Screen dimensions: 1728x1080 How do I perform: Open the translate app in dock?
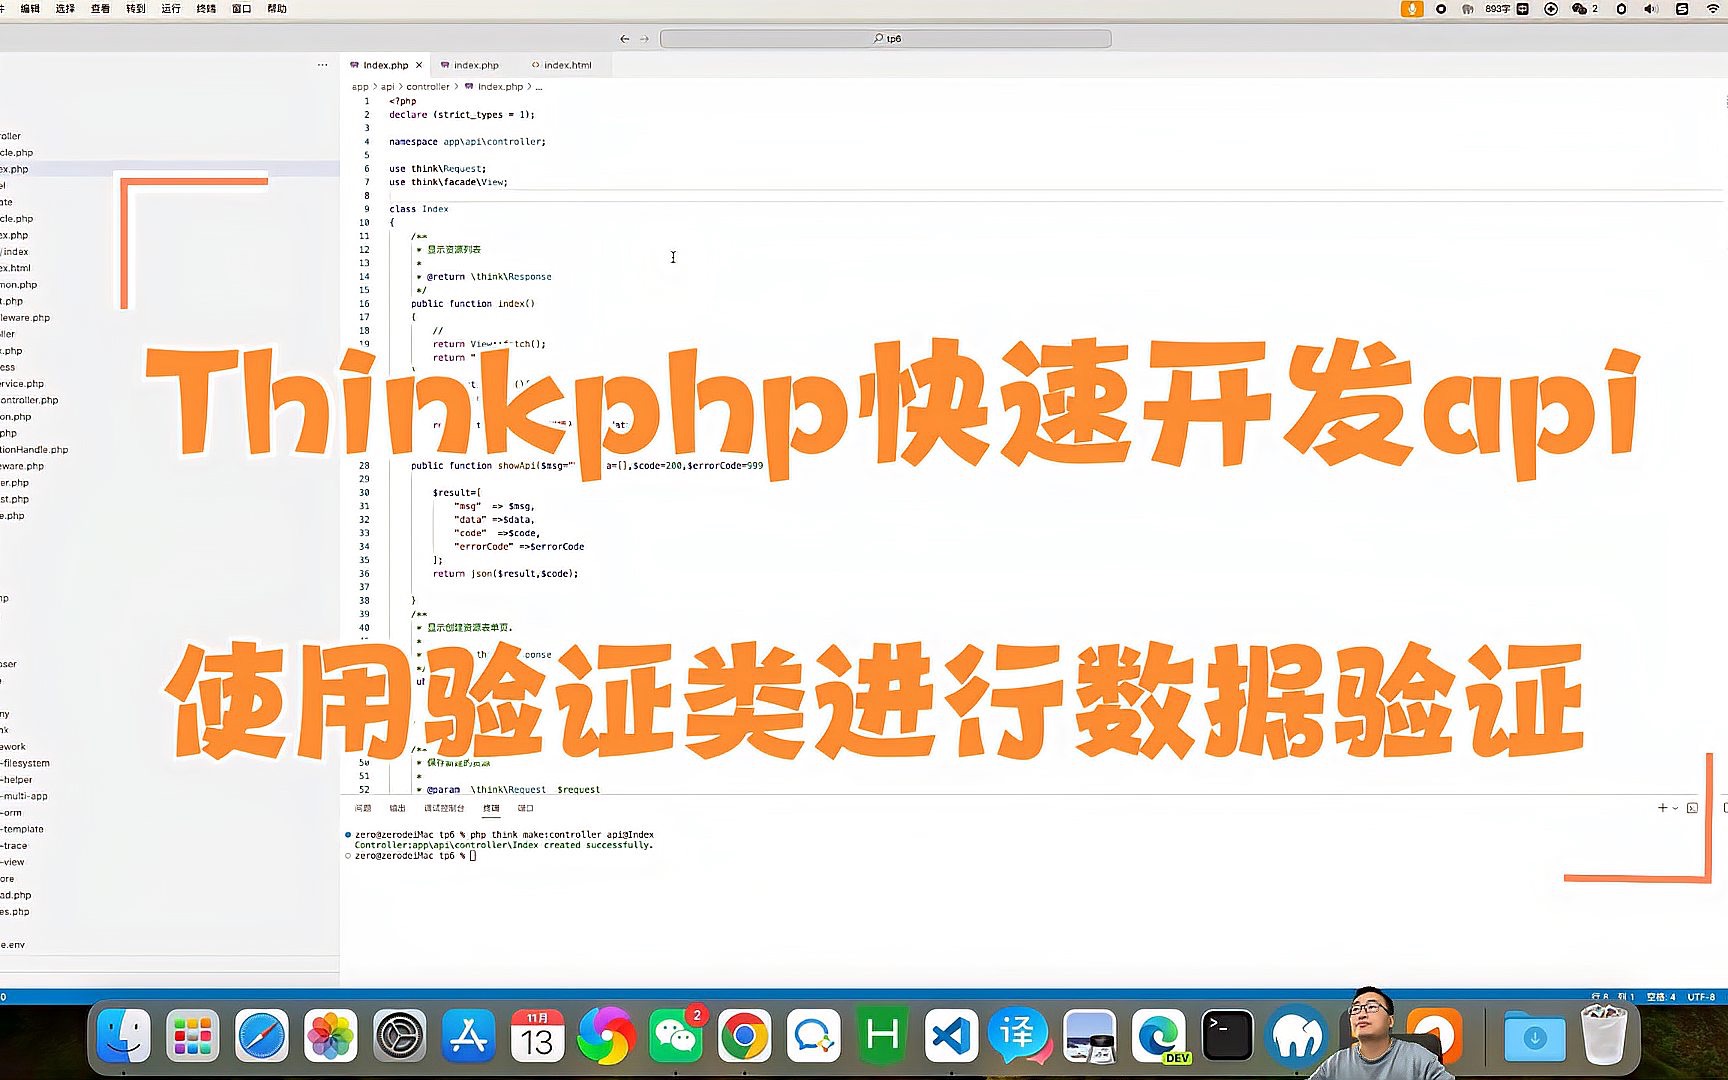(1019, 1035)
